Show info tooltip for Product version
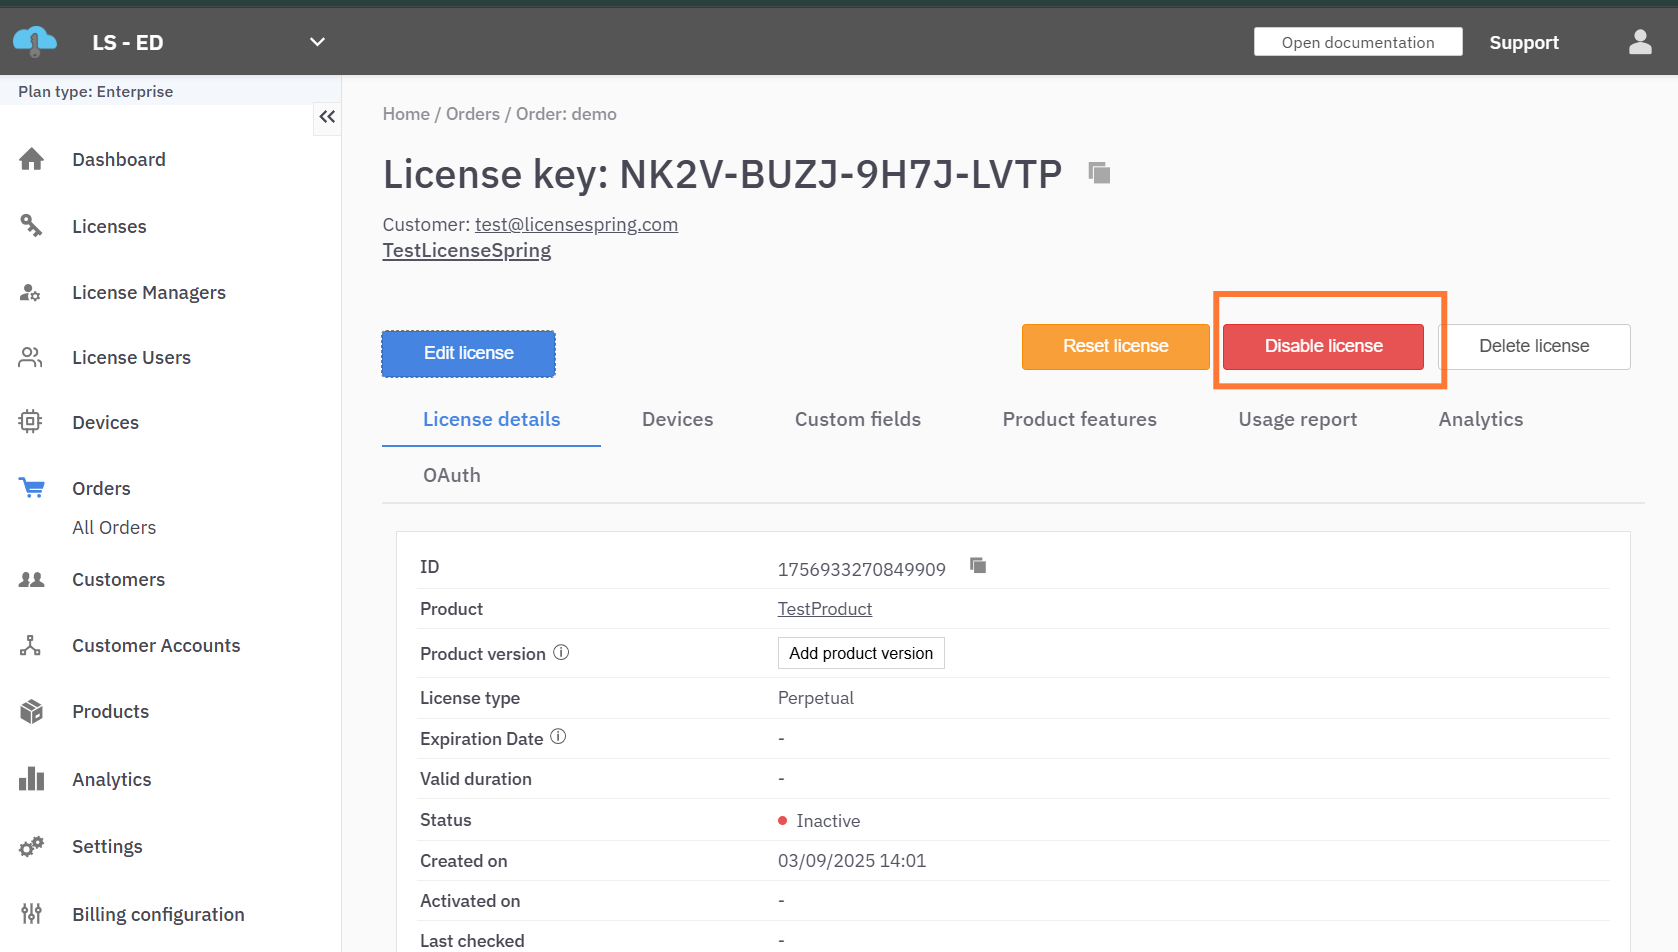 [561, 652]
